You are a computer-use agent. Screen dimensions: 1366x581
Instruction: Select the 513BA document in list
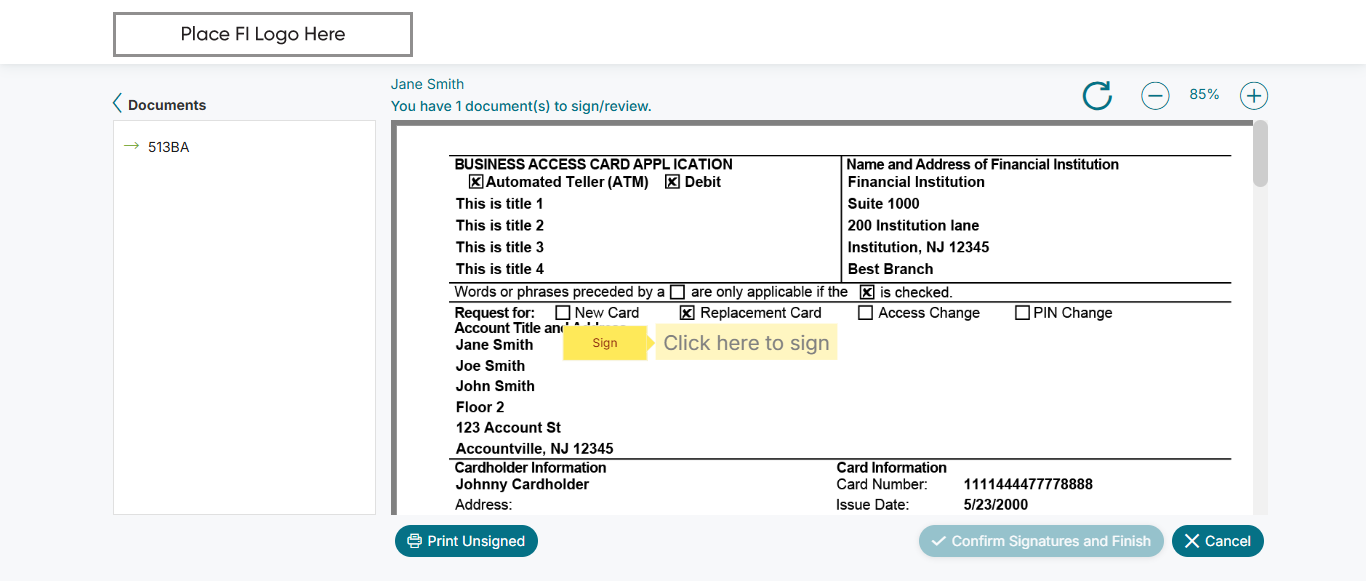tap(168, 147)
